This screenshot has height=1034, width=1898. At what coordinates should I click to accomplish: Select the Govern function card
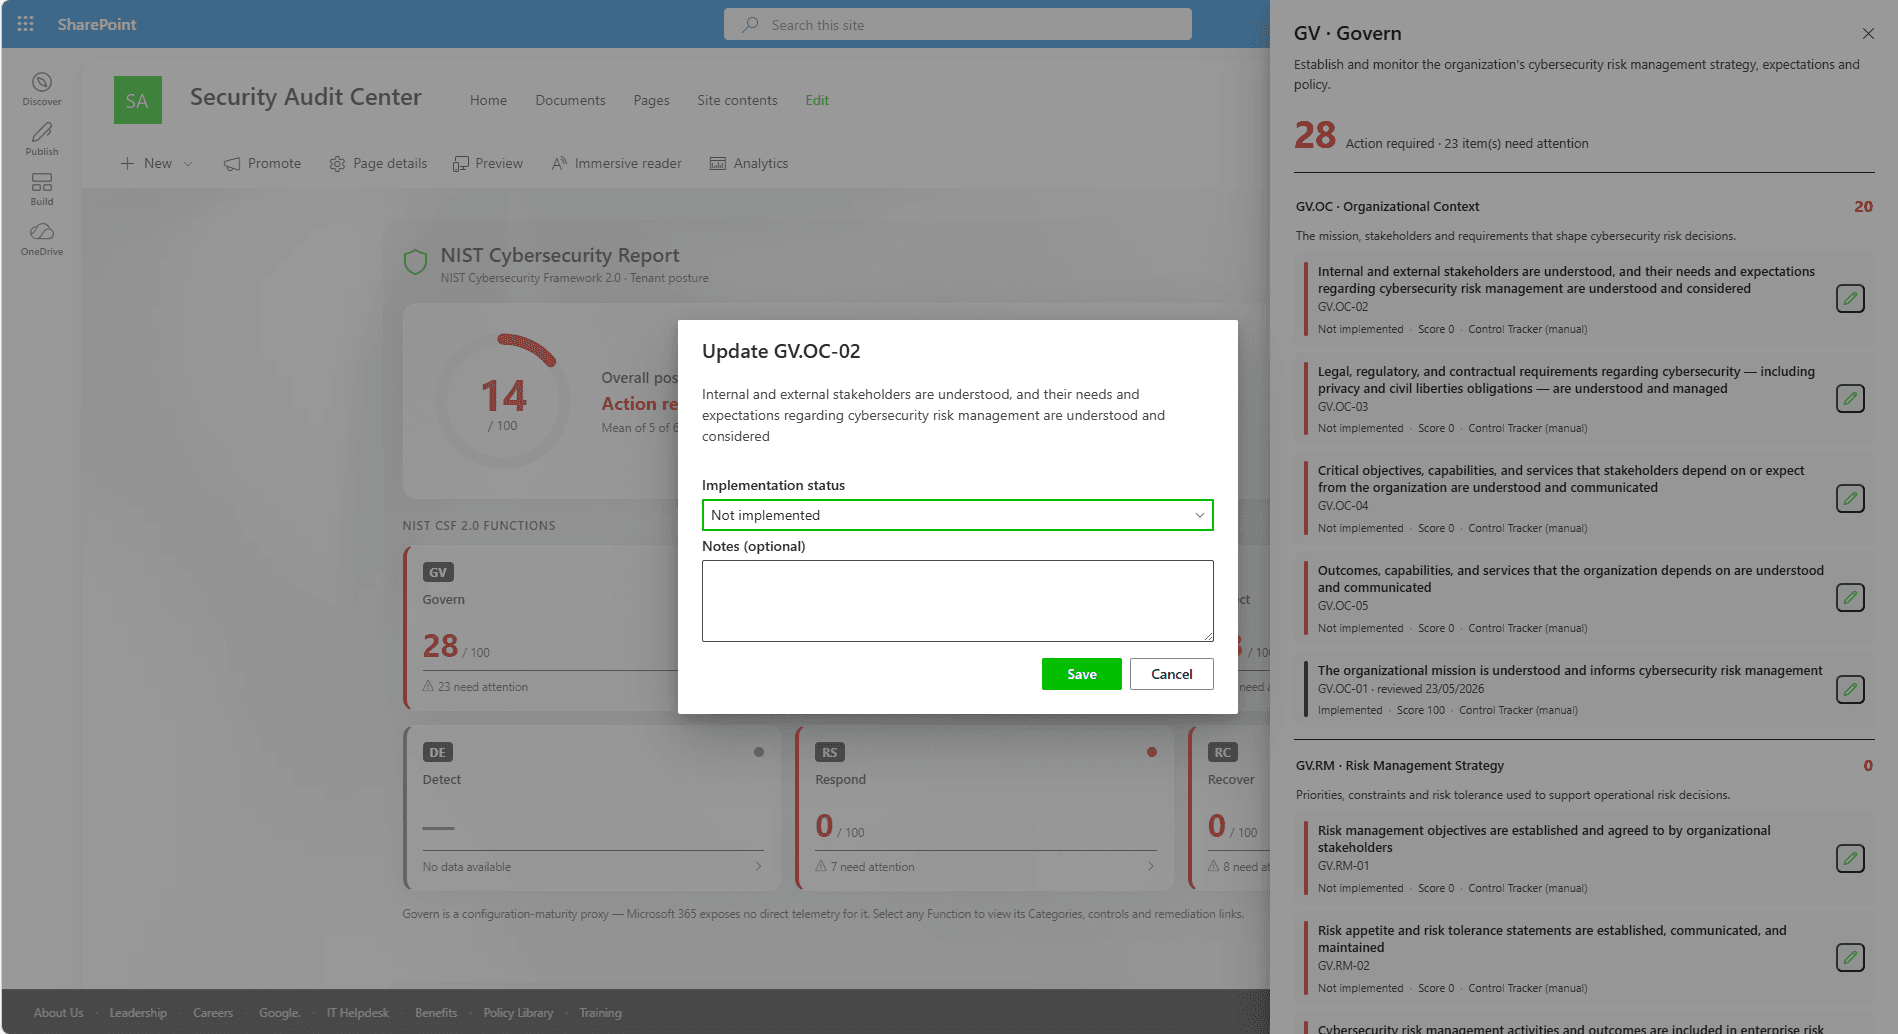coord(540,628)
